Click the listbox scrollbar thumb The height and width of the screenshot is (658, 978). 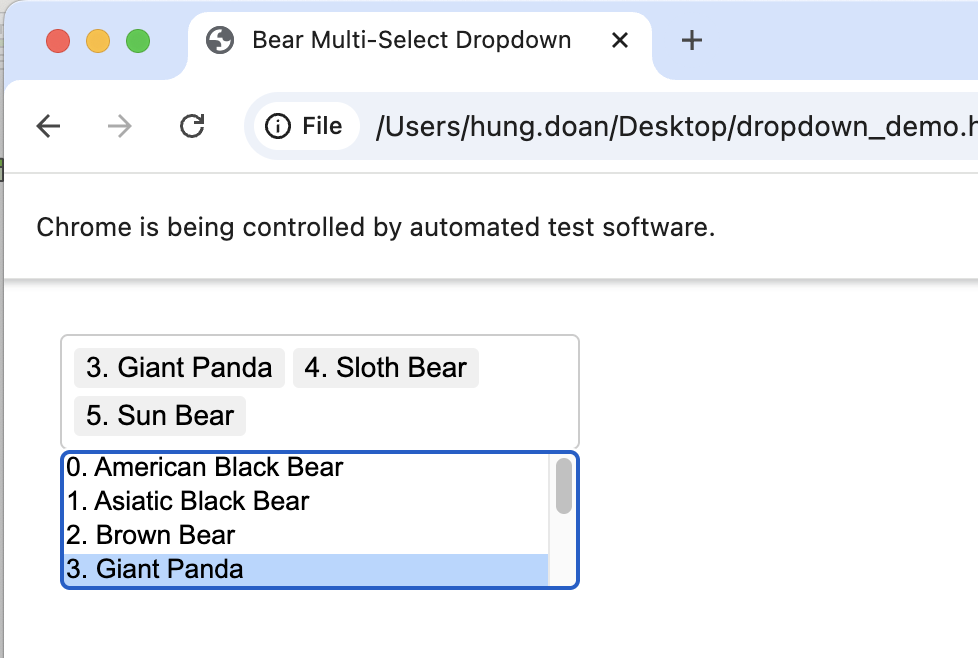click(x=564, y=486)
